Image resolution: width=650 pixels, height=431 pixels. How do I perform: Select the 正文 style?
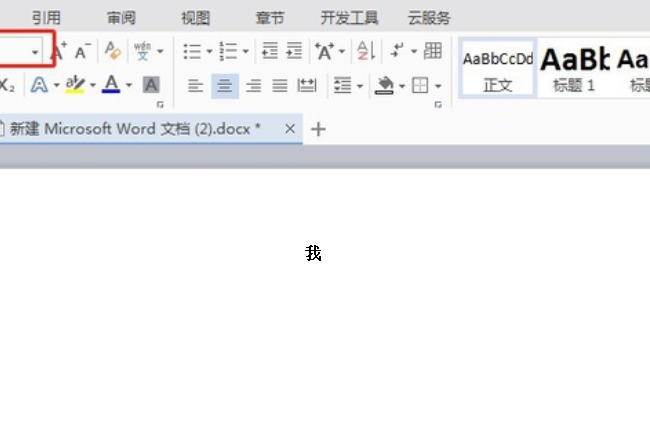497,69
